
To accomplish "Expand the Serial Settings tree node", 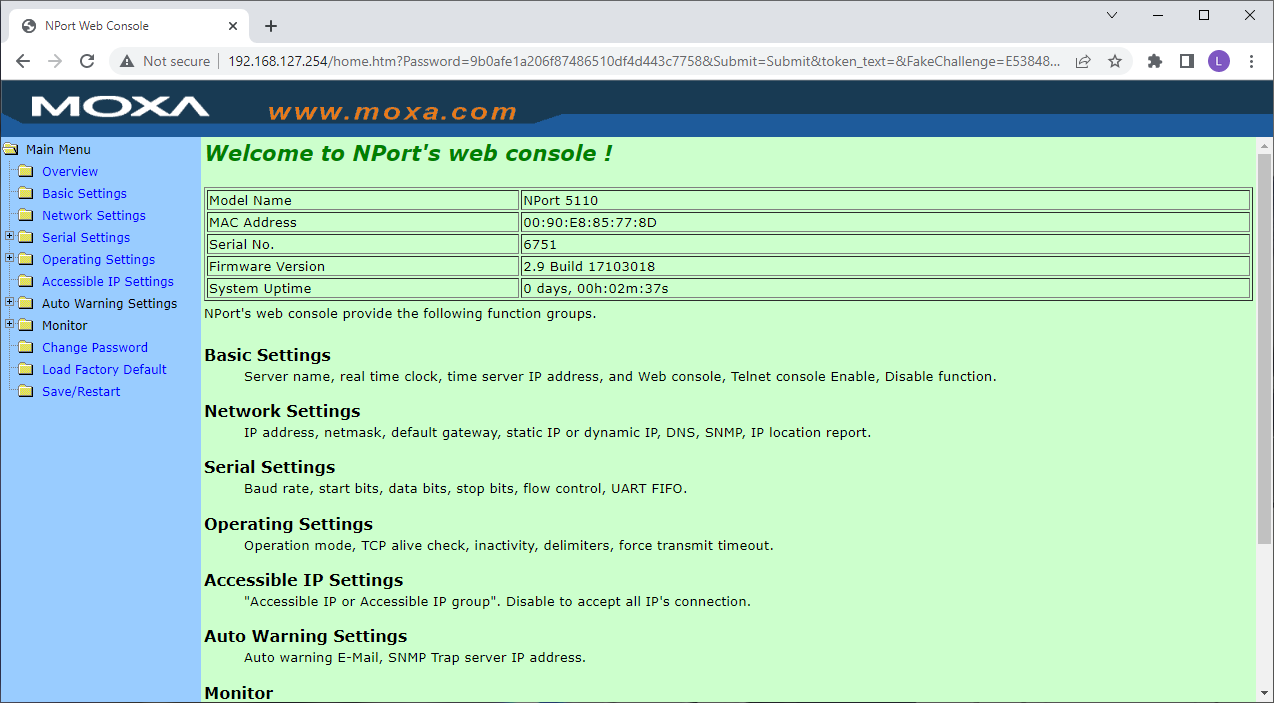I will (x=9, y=237).
